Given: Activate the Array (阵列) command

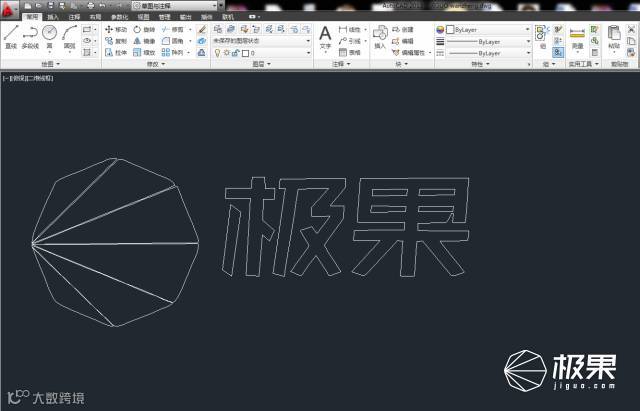Looking at the screenshot, I should [173, 52].
